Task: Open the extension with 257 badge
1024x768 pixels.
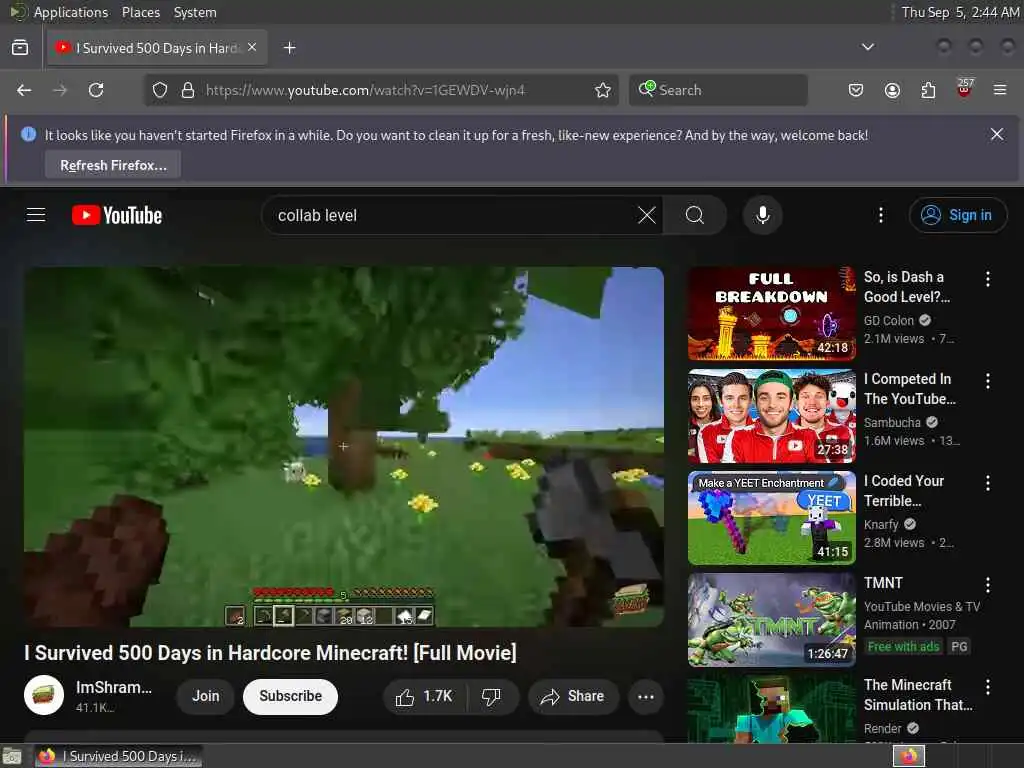Action: (x=964, y=89)
